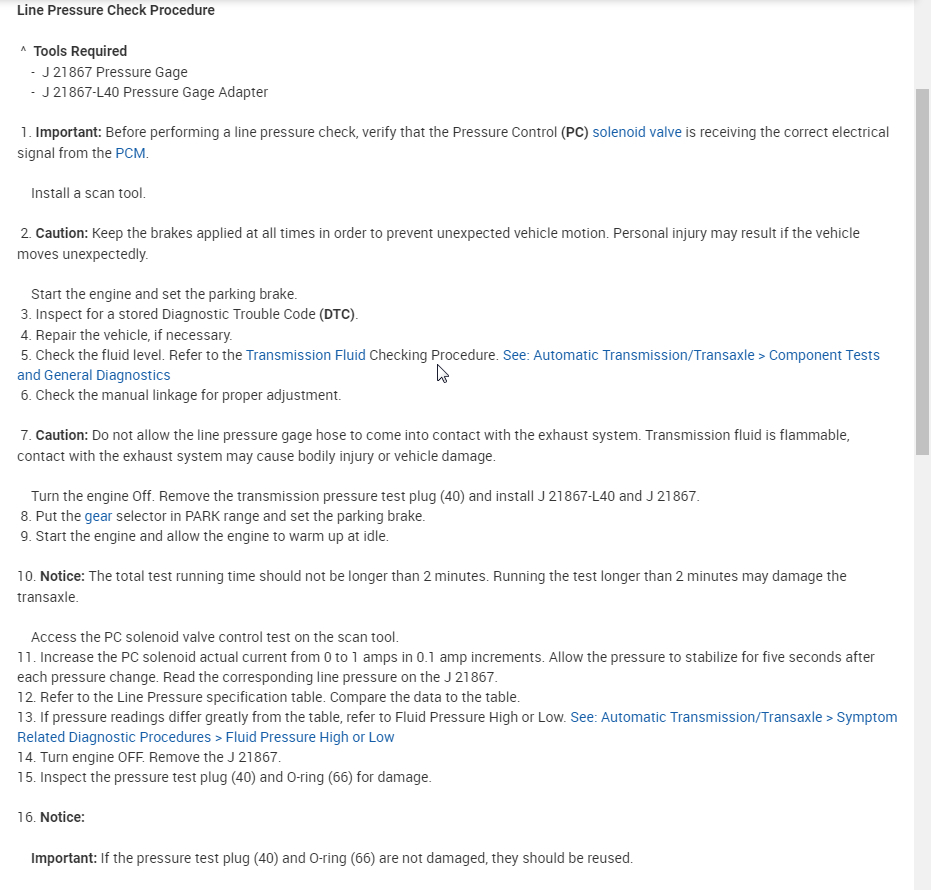
Task: Click the Notice label in step 16
Action: point(62,817)
